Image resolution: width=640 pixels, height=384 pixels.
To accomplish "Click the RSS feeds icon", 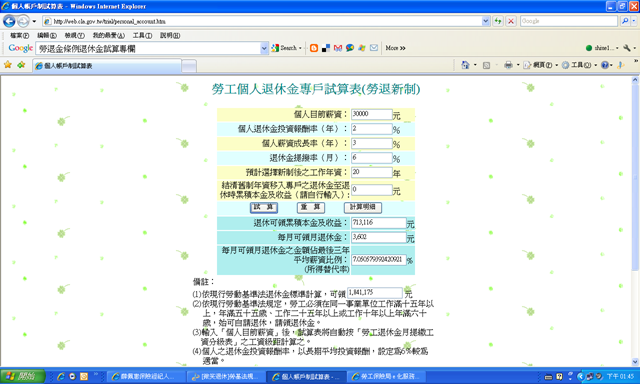I will tap(486, 65).
